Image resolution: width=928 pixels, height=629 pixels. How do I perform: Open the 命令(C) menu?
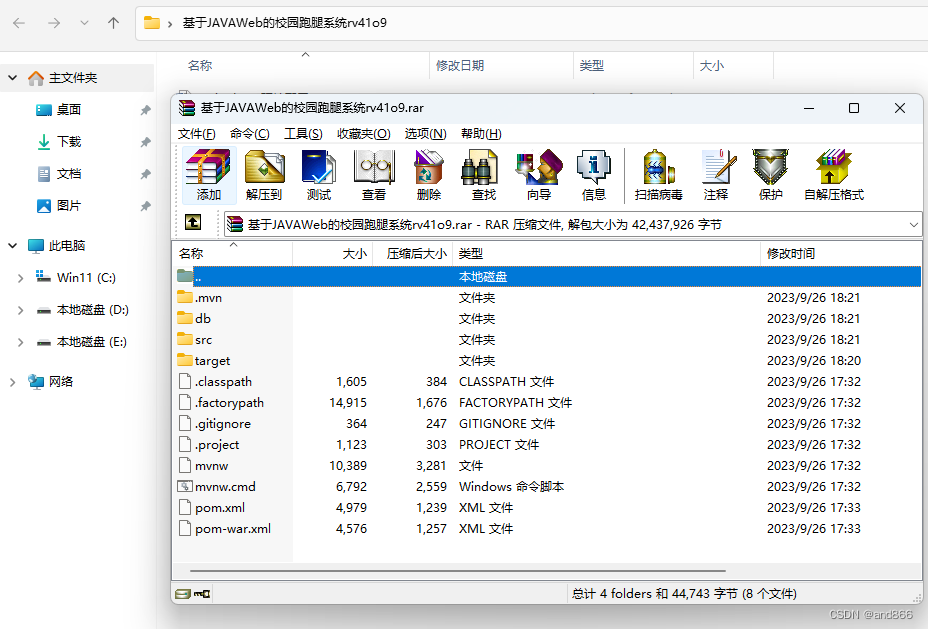click(x=250, y=134)
